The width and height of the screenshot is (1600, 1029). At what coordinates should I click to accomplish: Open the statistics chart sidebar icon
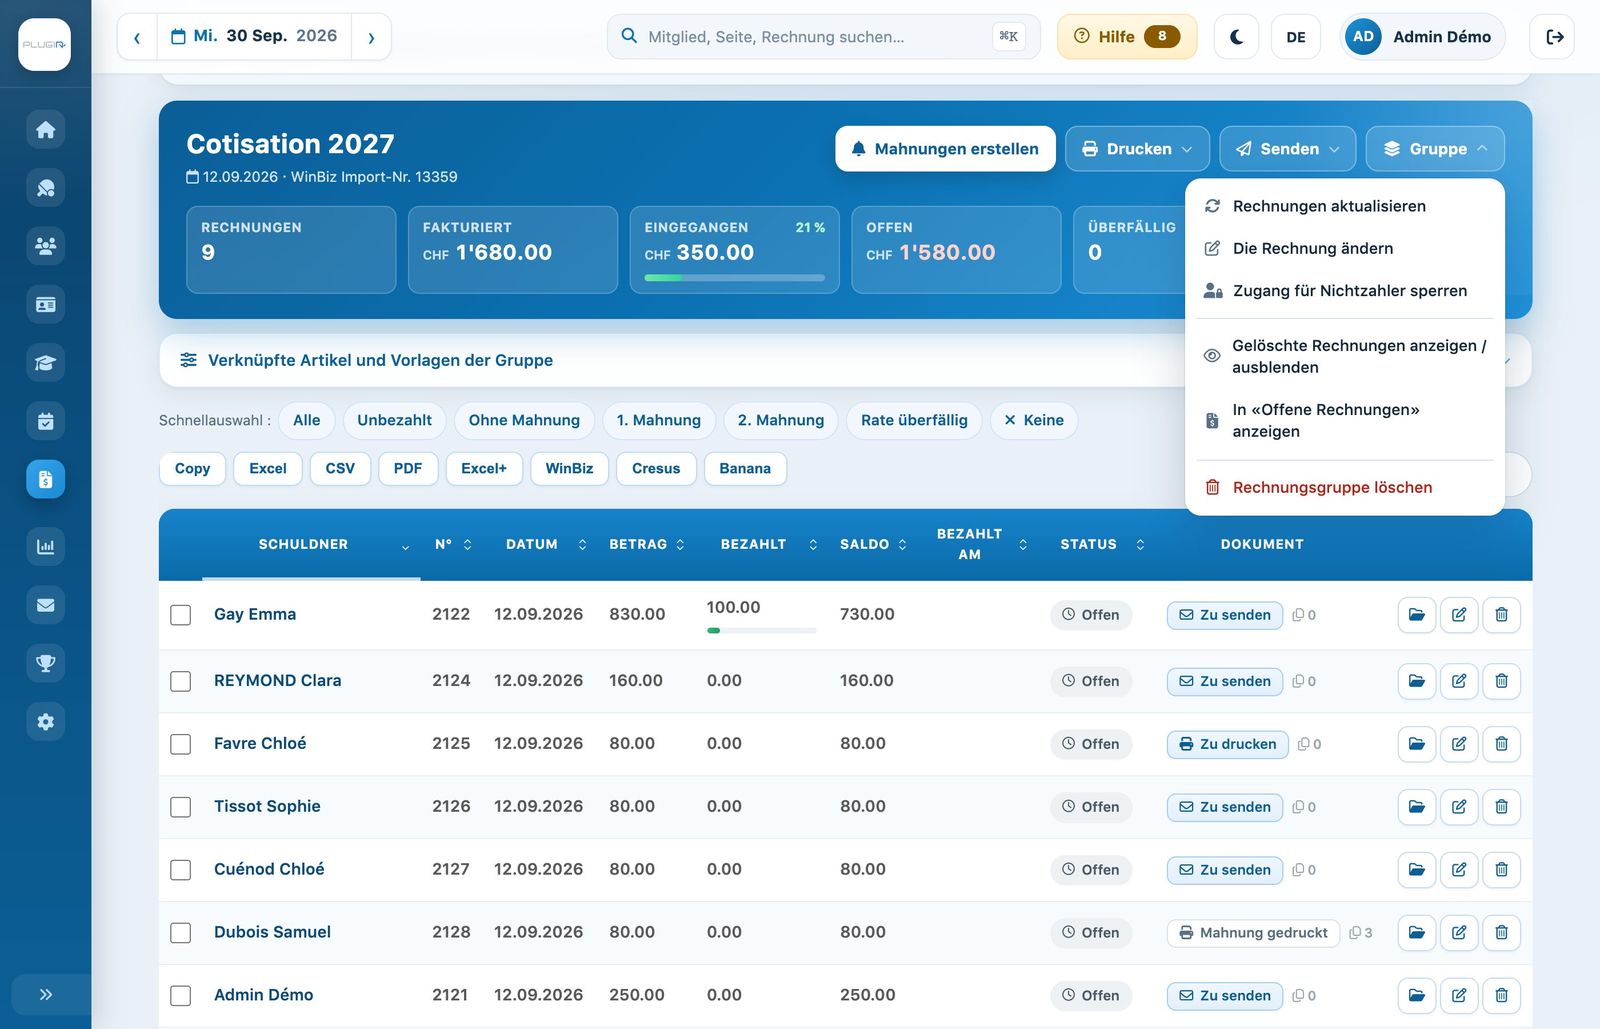45,547
